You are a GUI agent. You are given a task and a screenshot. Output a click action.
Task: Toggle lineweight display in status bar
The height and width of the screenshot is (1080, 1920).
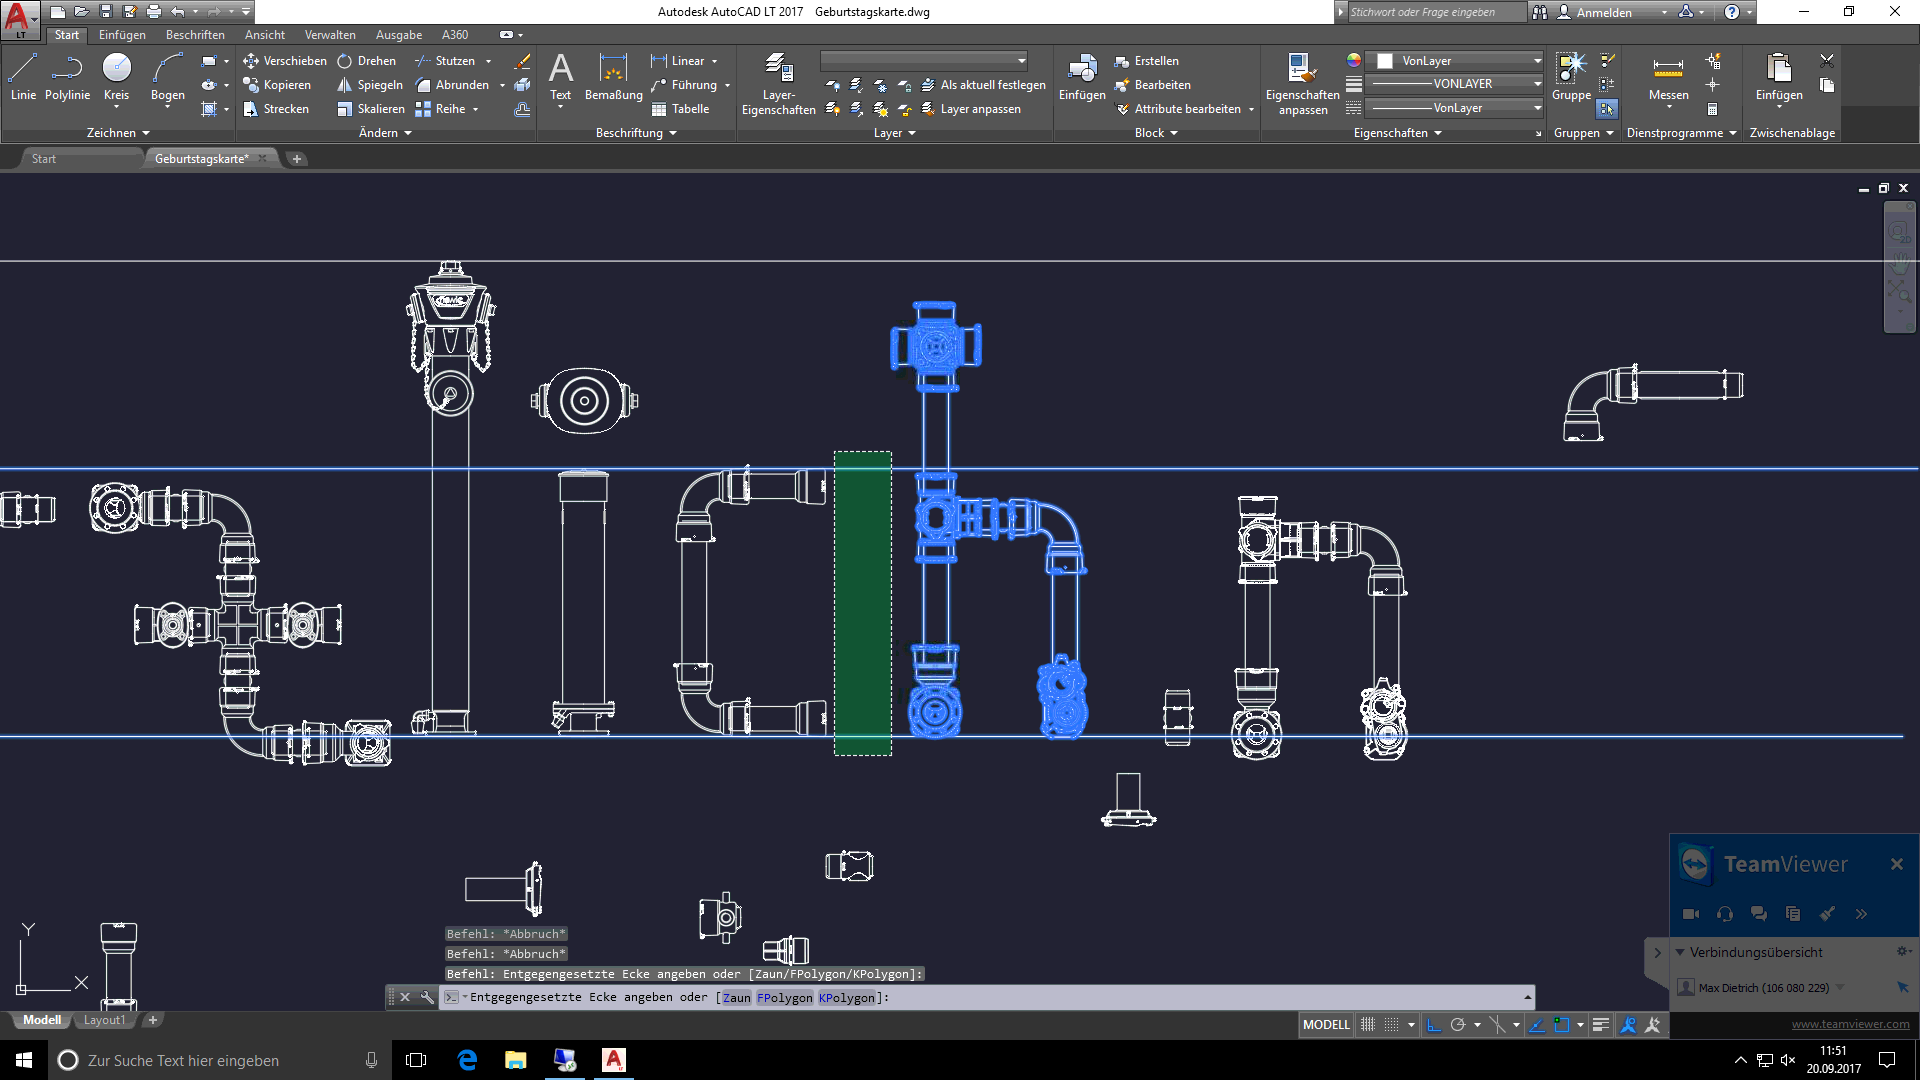1601,1024
